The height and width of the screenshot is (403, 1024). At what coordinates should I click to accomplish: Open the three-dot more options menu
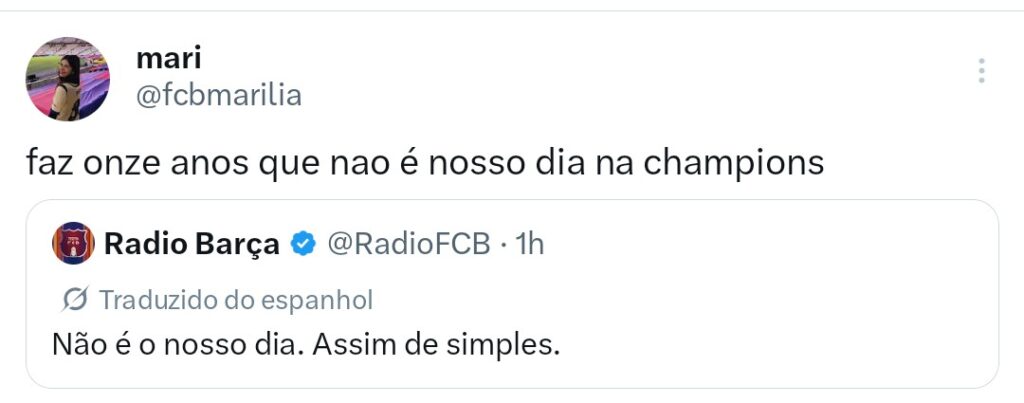[x=982, y=71]
